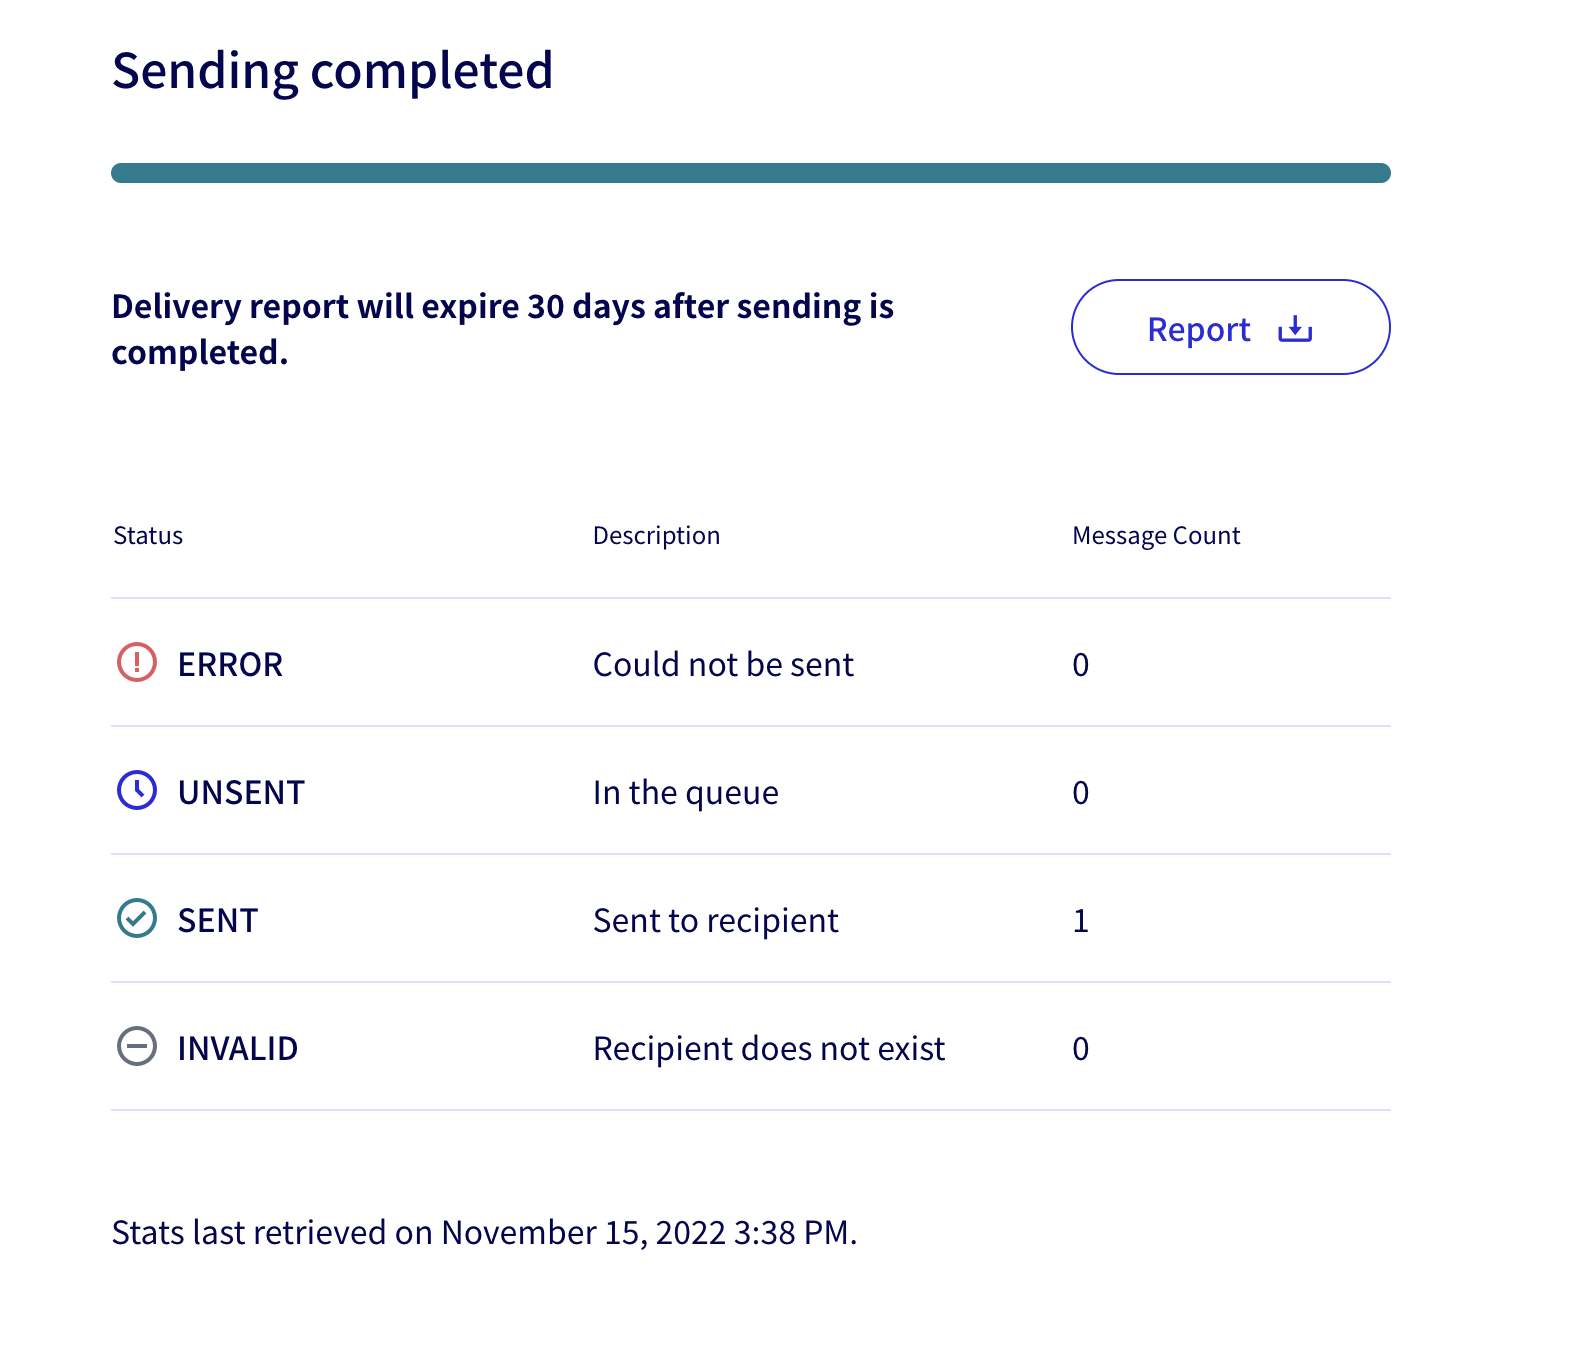Click the red ERROR status icon
Viewport: 1594px width, 1356px height.
coord(137,663)
